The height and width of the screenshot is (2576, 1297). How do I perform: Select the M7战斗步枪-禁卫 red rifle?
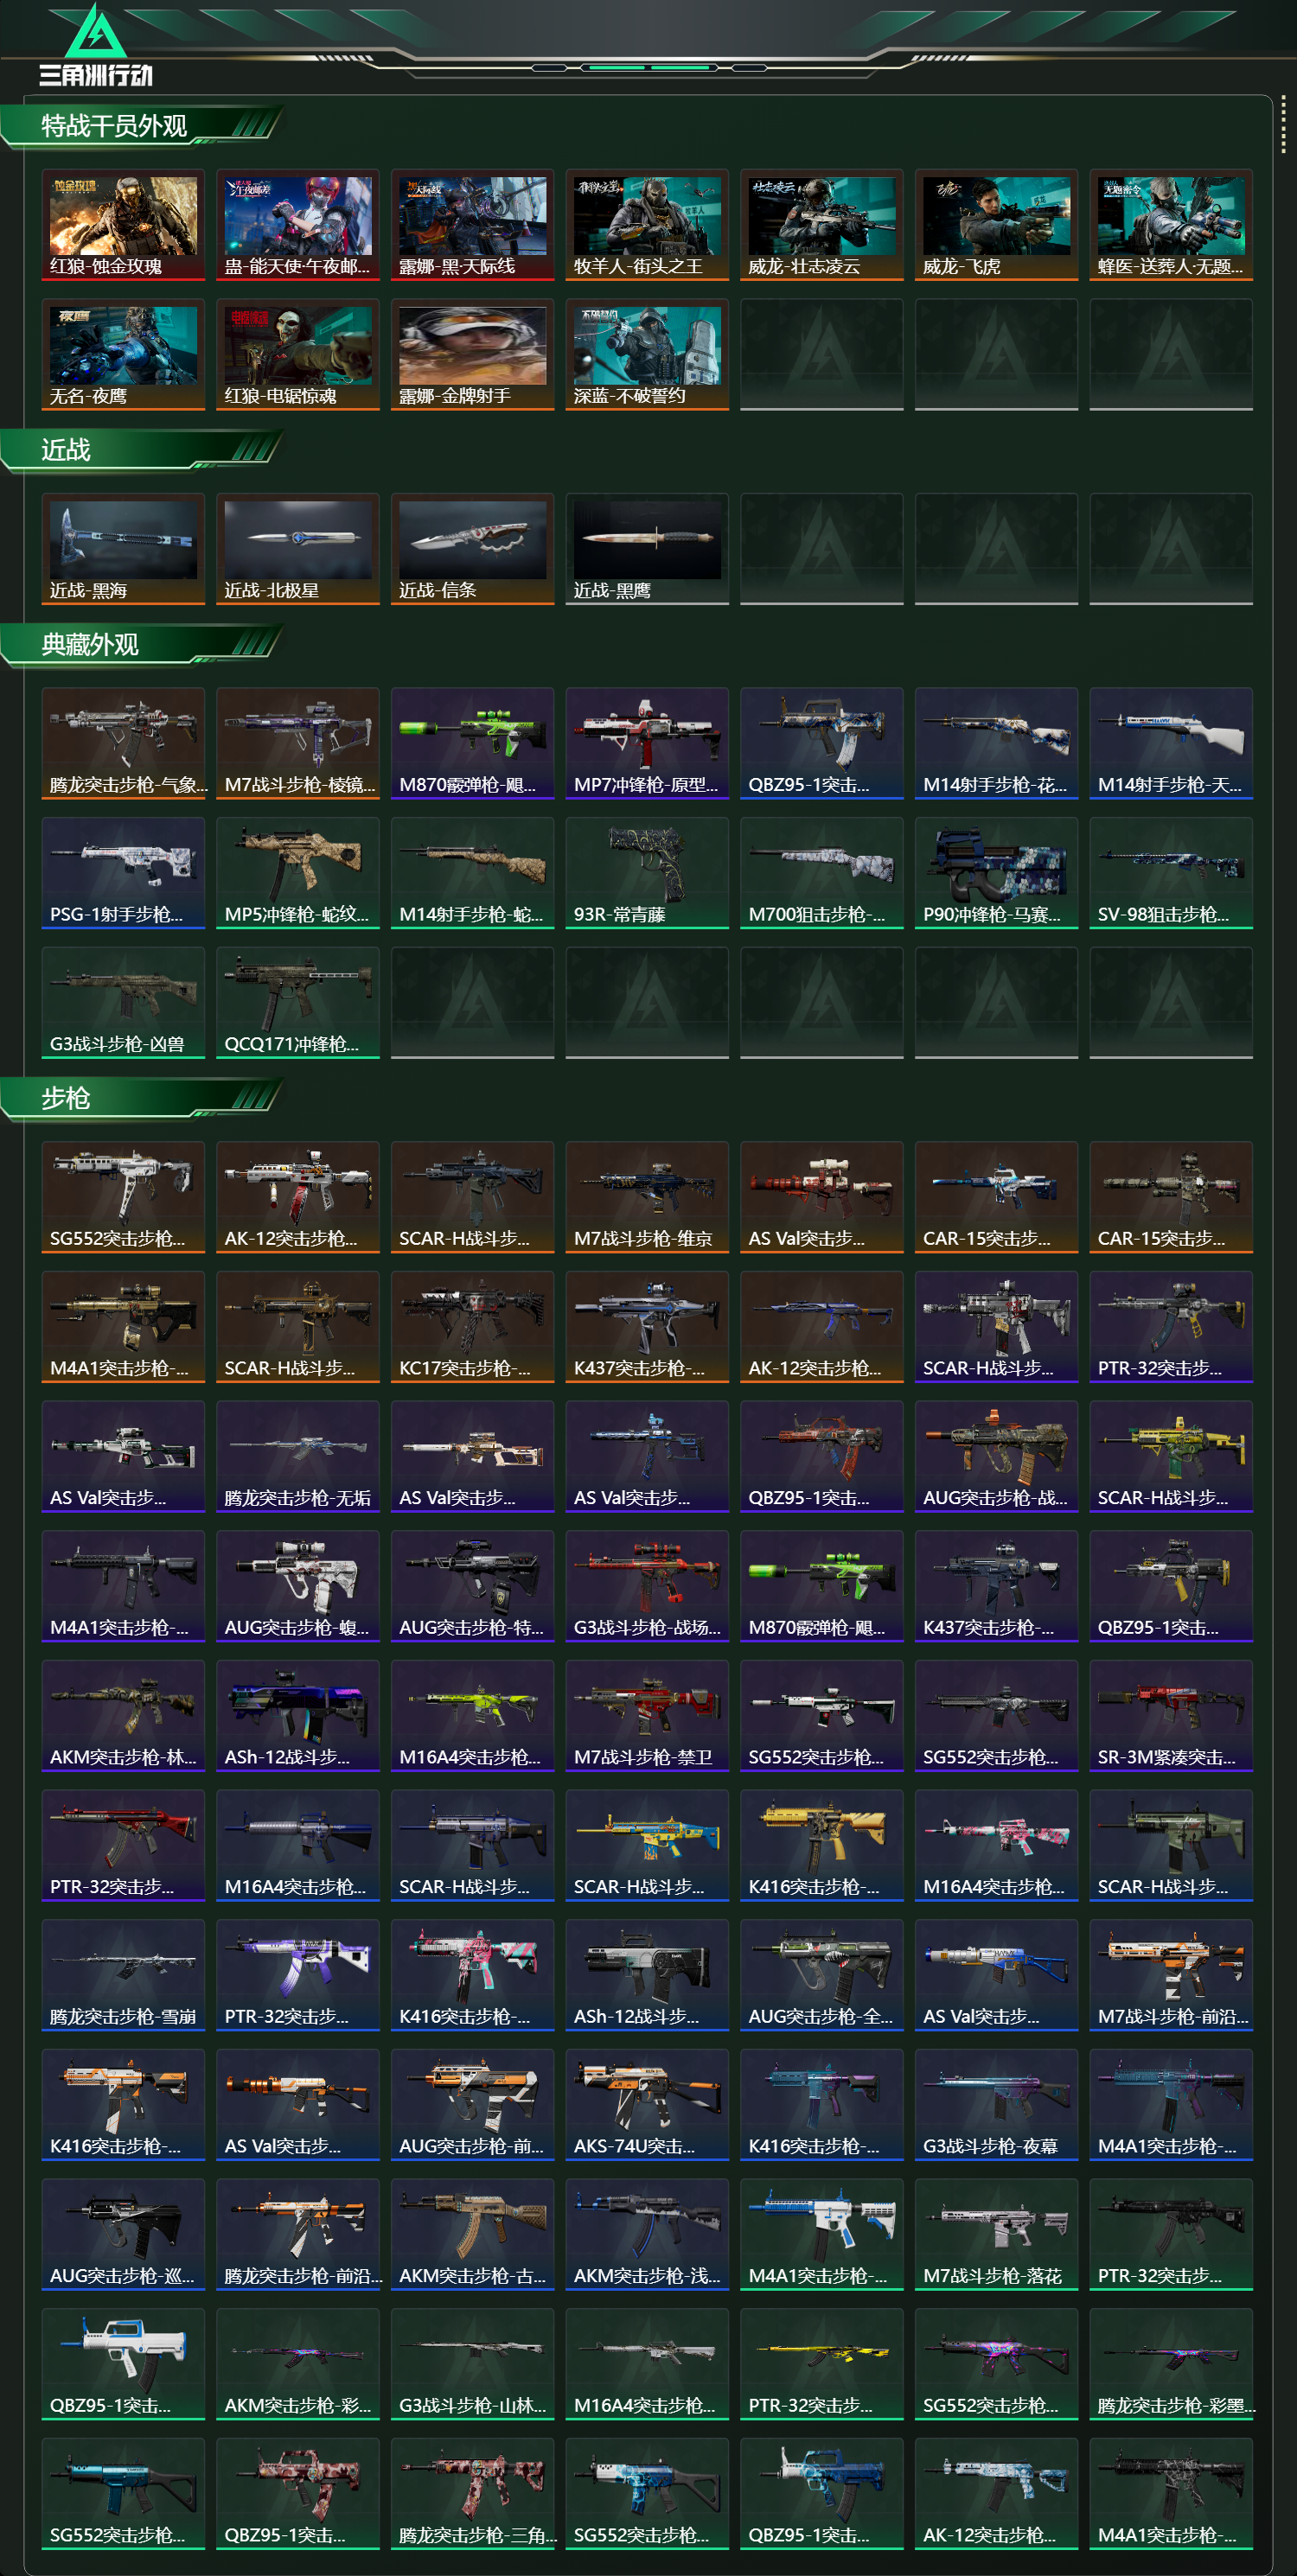[x=647, y=1716]
